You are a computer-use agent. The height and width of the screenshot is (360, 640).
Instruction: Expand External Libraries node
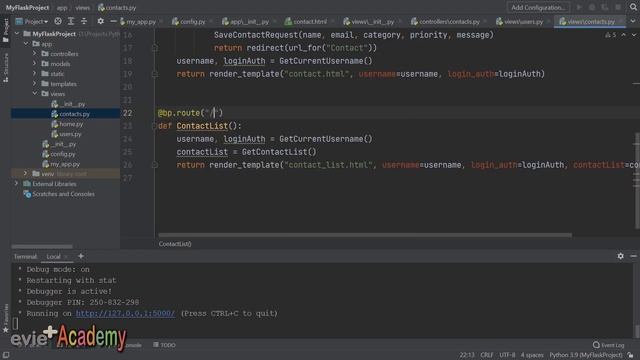tap(17, 184)
